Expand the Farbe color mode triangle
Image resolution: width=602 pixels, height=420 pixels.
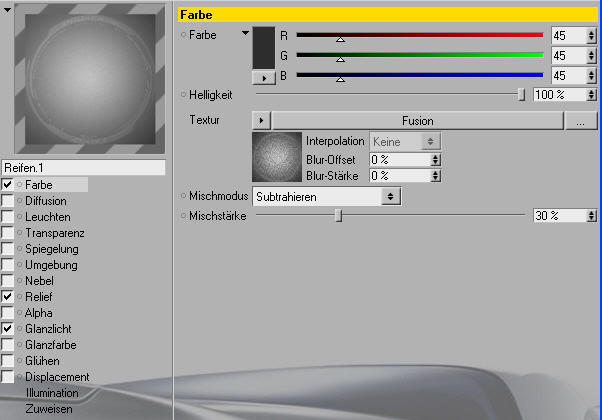[x=245, y=33]
